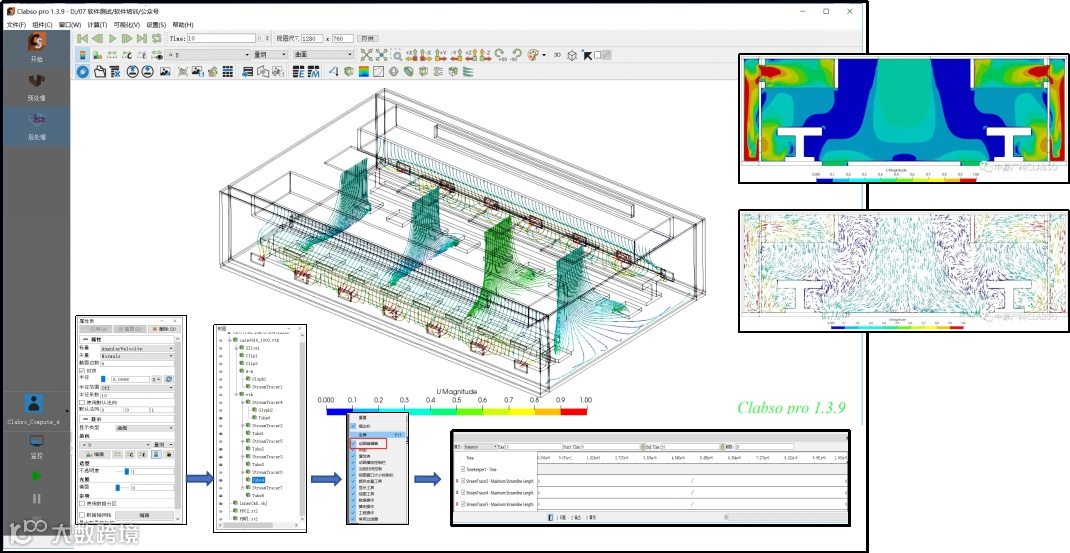This screenshot has height=553, width=1070.
Task: Toggle StreamTracer4 streamline length track checkbox
Action: (463, 492)
